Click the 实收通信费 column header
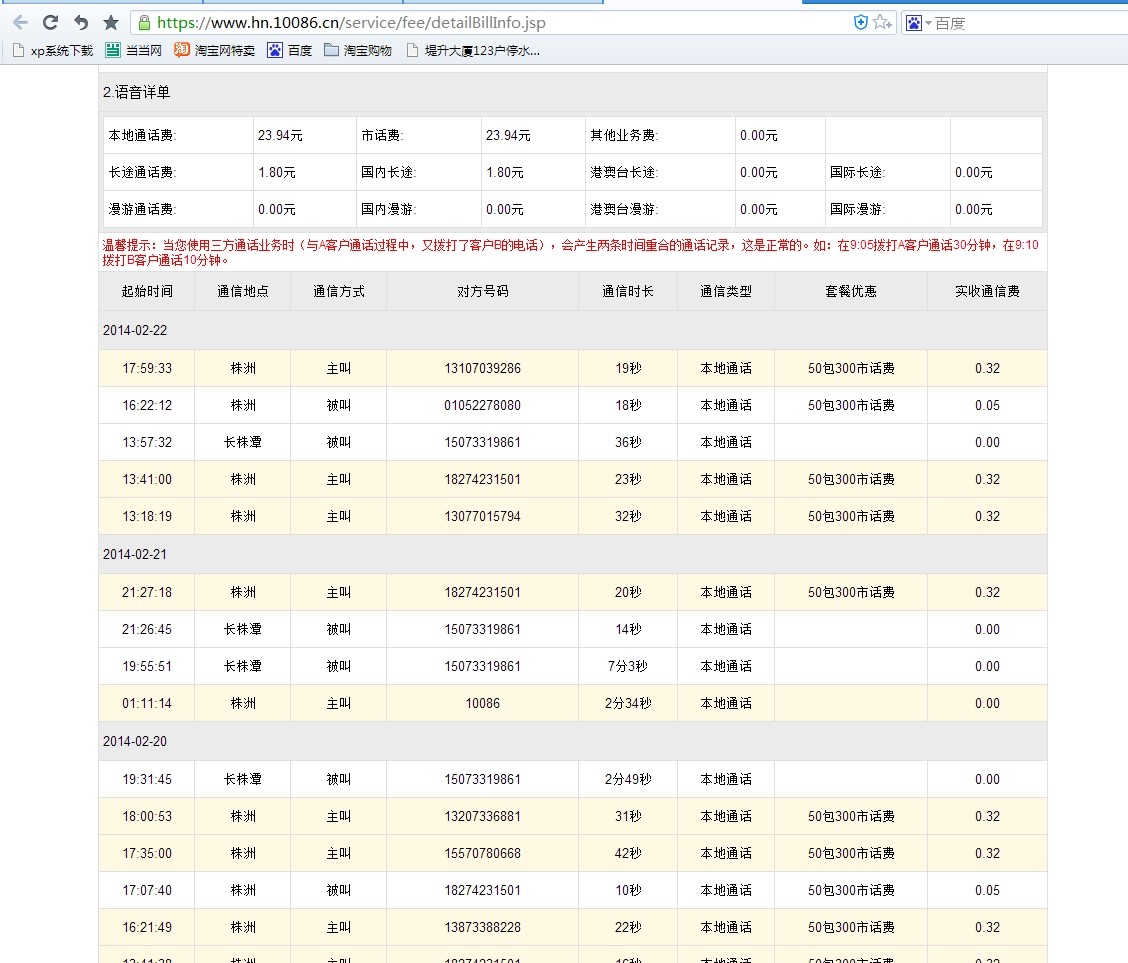 click(986, 291)
